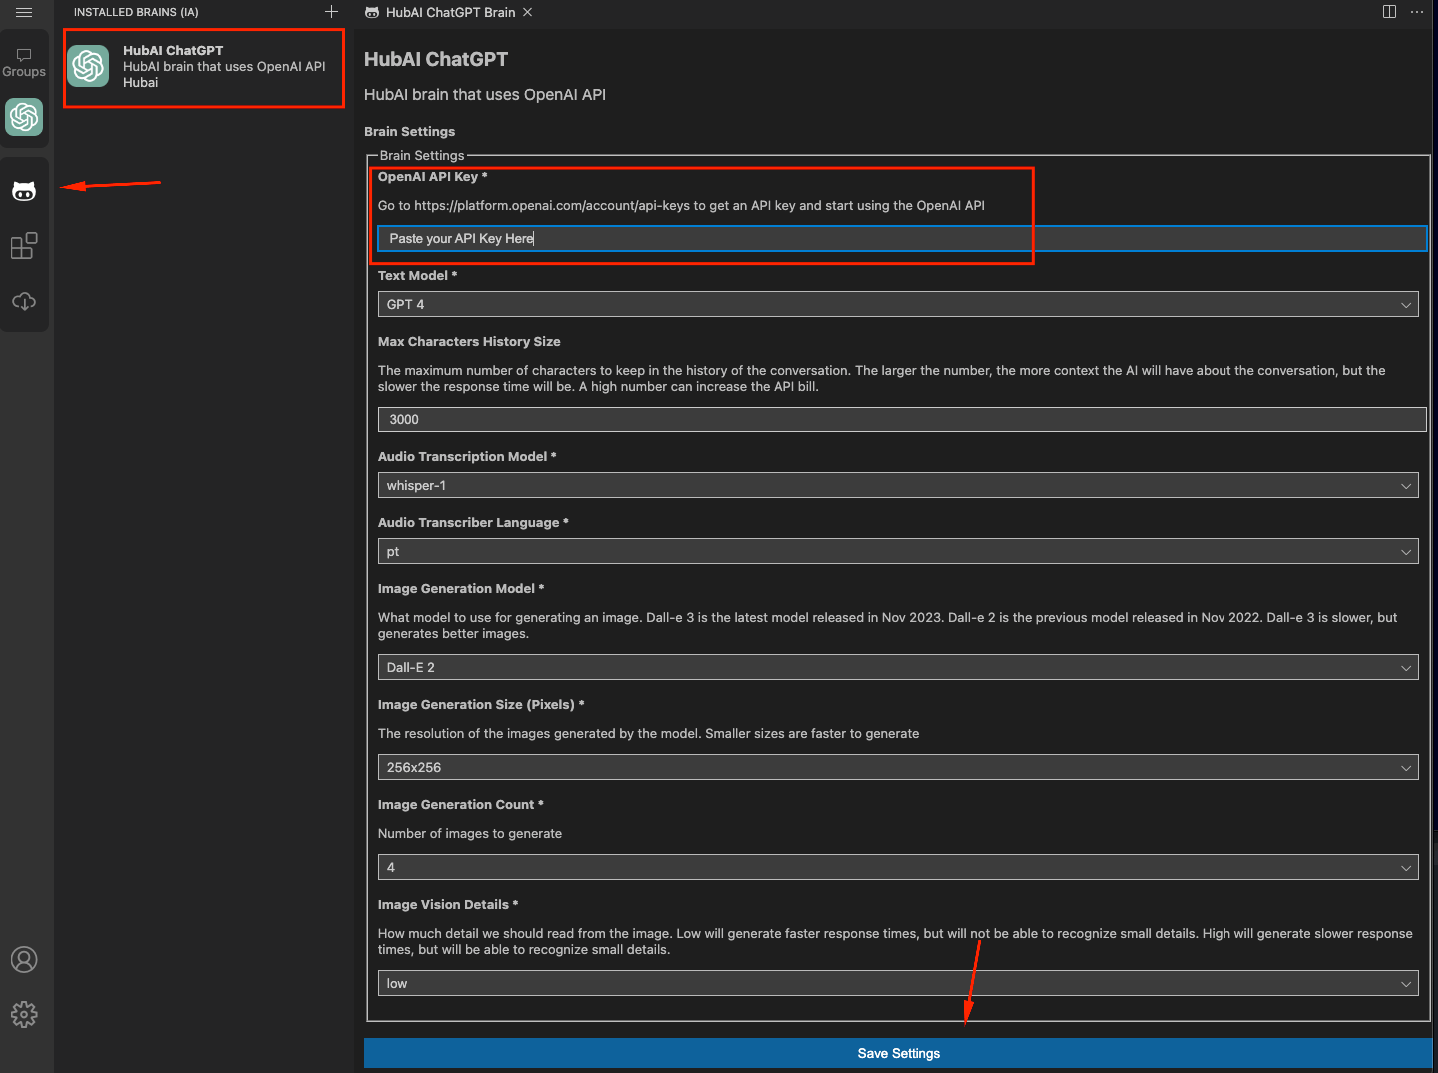Viewport: 1438px width, 1073px height.
Task: Add a new brain with plus icon
Action: click(331, 12)
